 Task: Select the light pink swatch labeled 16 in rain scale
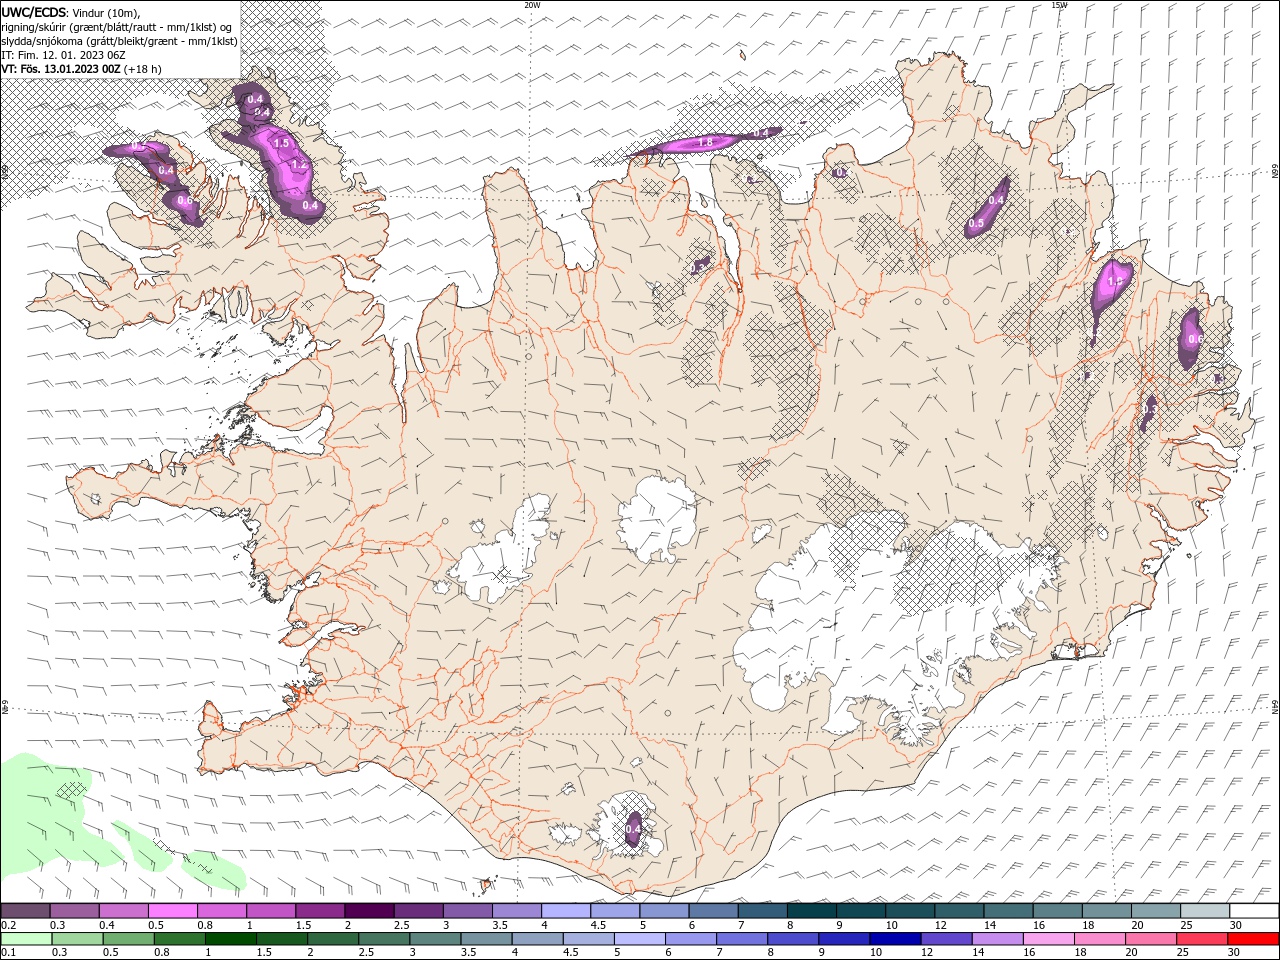pyautogui.click(x=1049, y=939)
